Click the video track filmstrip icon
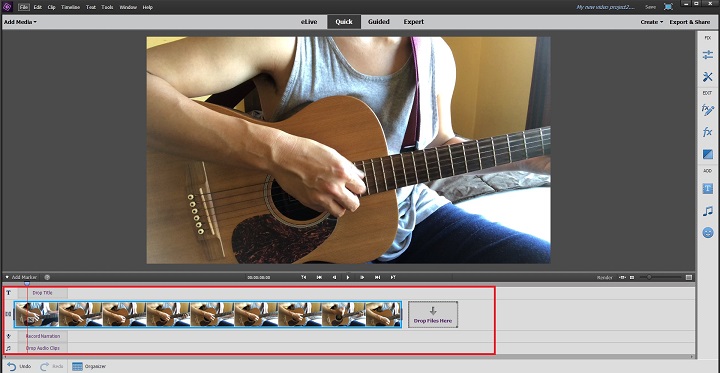 (x=8, y=314)
